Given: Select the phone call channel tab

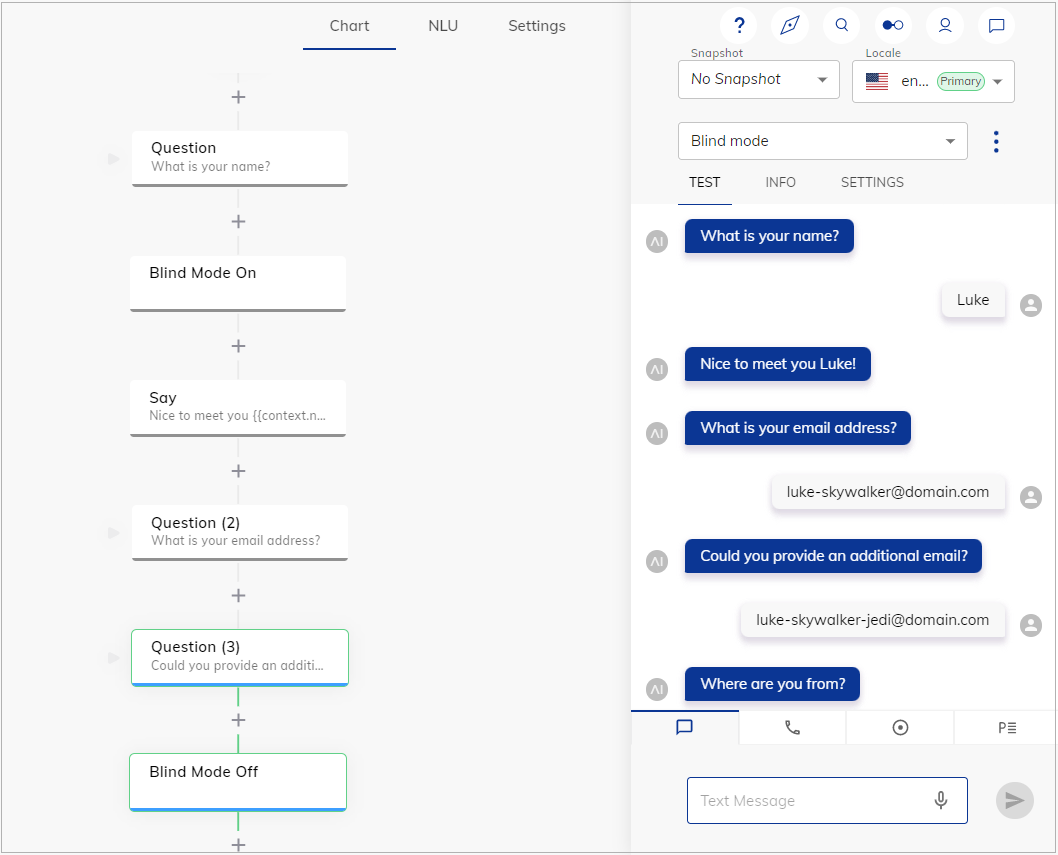Looking at the screenshot, I should click(x=792, y=727).
